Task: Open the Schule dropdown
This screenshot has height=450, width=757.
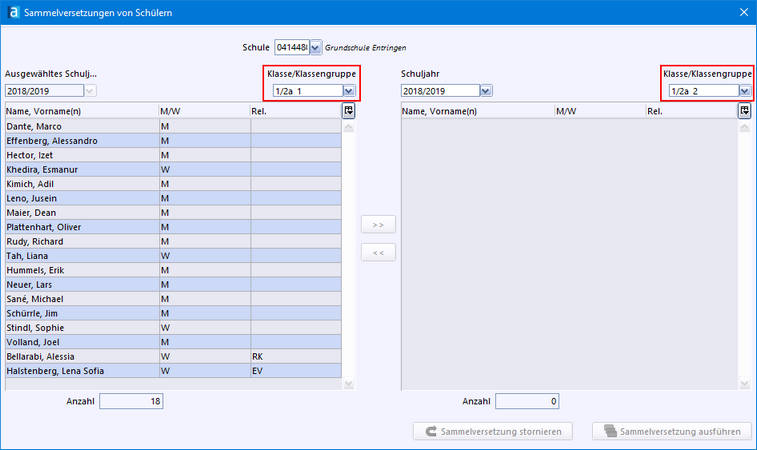Action: tap(316, 47)
